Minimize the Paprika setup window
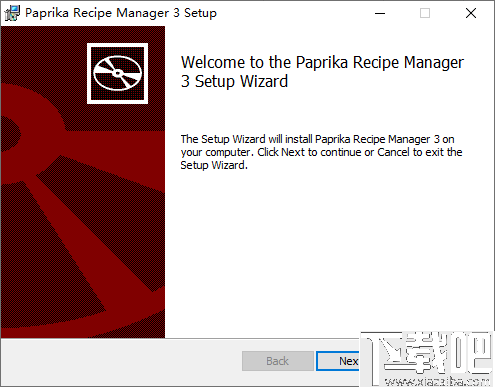 coord(380,13)
